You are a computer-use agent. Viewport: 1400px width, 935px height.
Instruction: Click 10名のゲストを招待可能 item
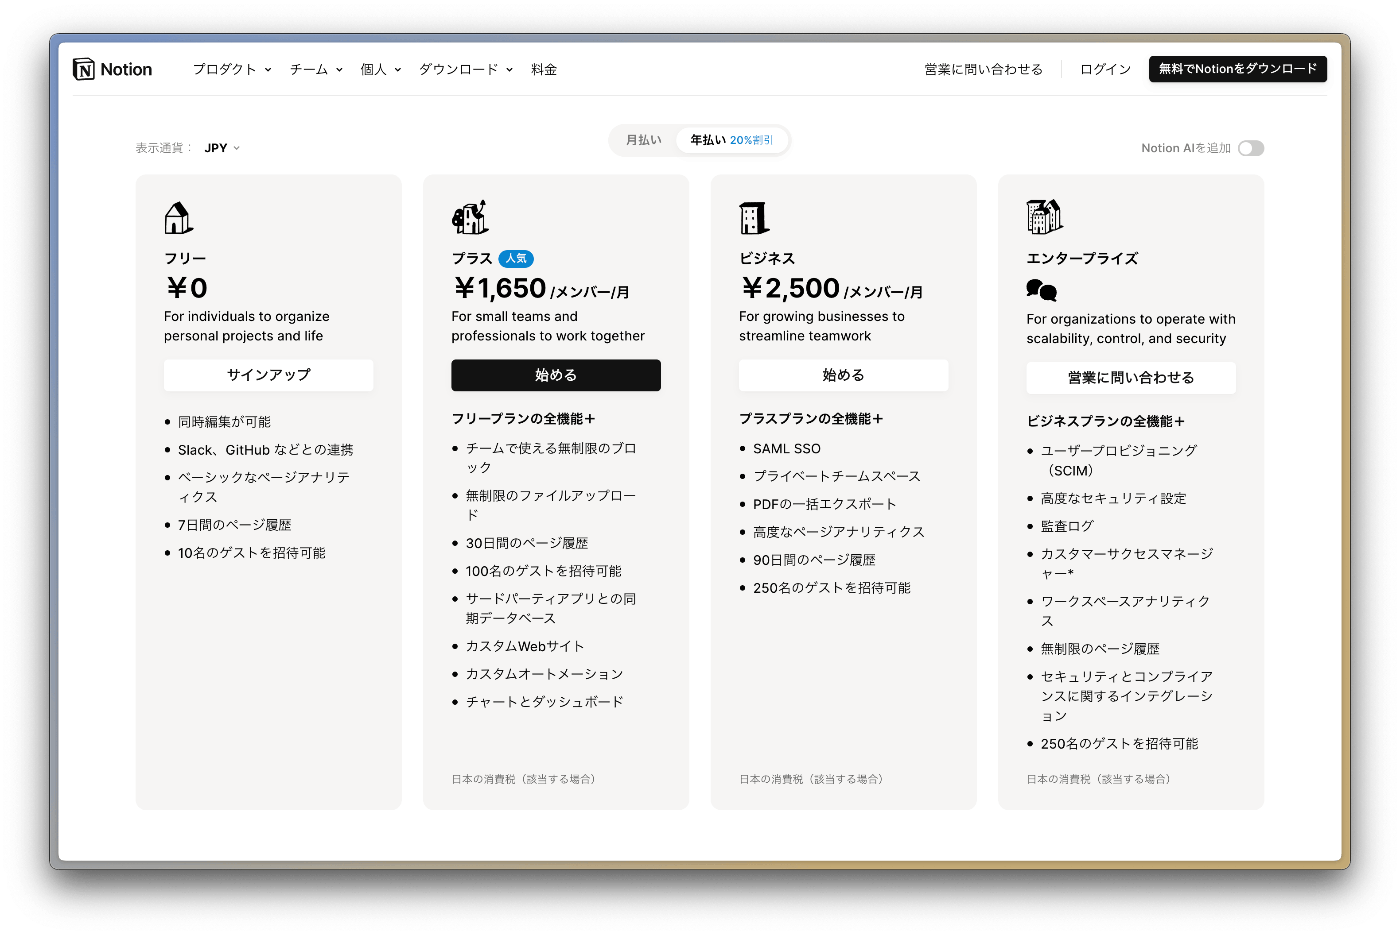pyautogui.click(x=252, y=553)
